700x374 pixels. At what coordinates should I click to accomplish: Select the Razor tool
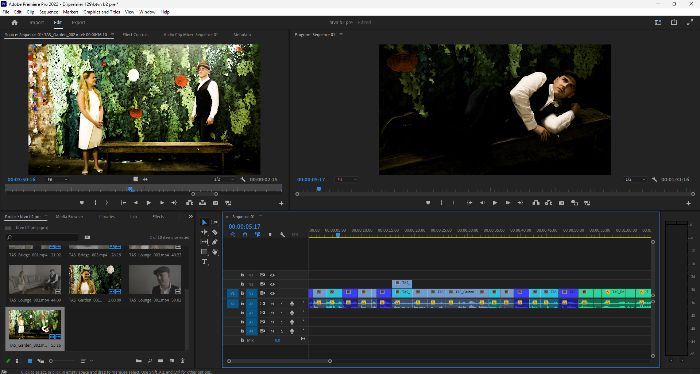215,232
